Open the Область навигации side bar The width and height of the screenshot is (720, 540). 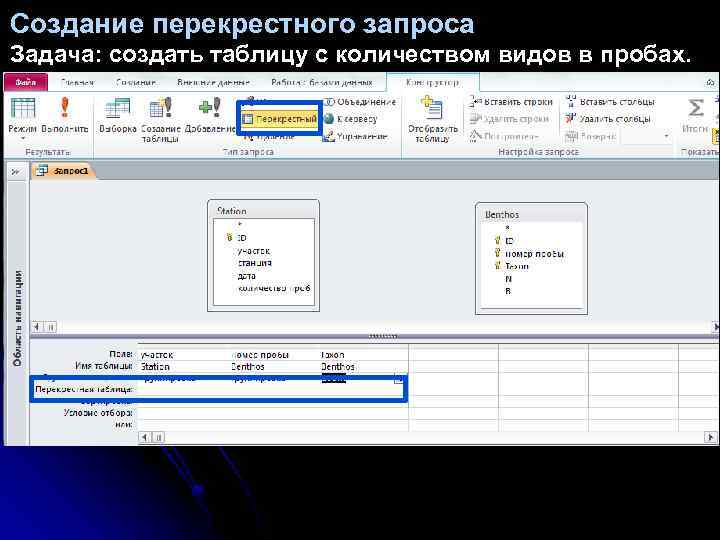point(17,318)
